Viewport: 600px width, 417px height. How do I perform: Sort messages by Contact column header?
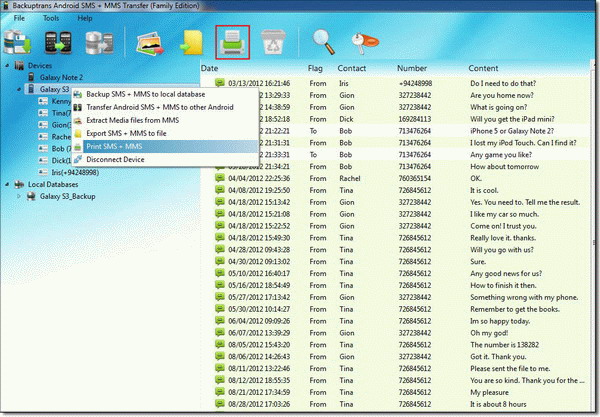[x=352, y=68]
